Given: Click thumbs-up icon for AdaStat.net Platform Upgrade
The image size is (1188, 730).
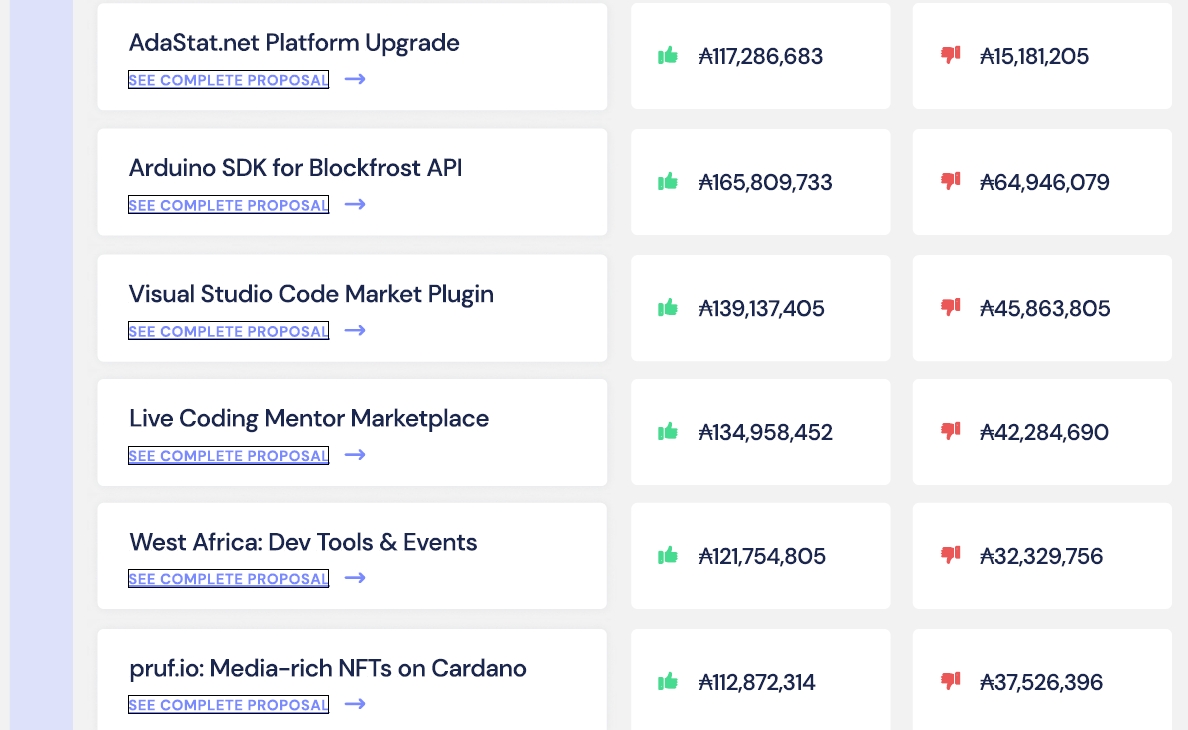Looking at the screenshot, I should coord(668,55).
